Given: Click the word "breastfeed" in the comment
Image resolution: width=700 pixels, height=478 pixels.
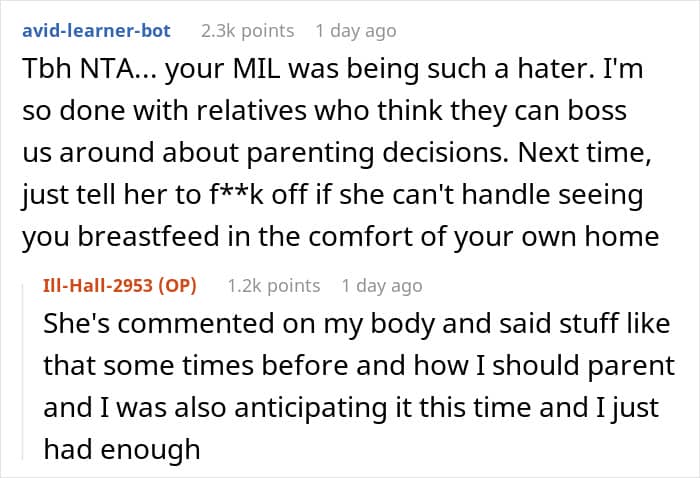Looking at the screenshot, I should point(149,236).
